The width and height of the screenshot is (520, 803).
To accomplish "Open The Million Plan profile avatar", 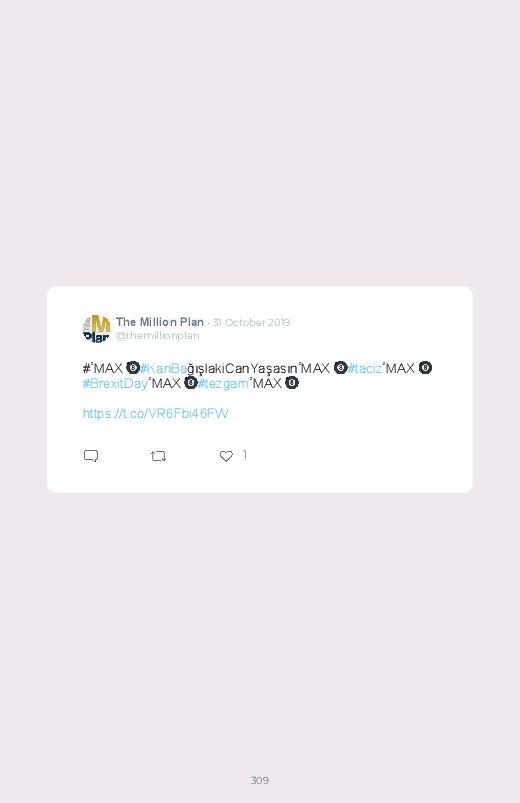I will pyautogui.click(x=96, y=328).
